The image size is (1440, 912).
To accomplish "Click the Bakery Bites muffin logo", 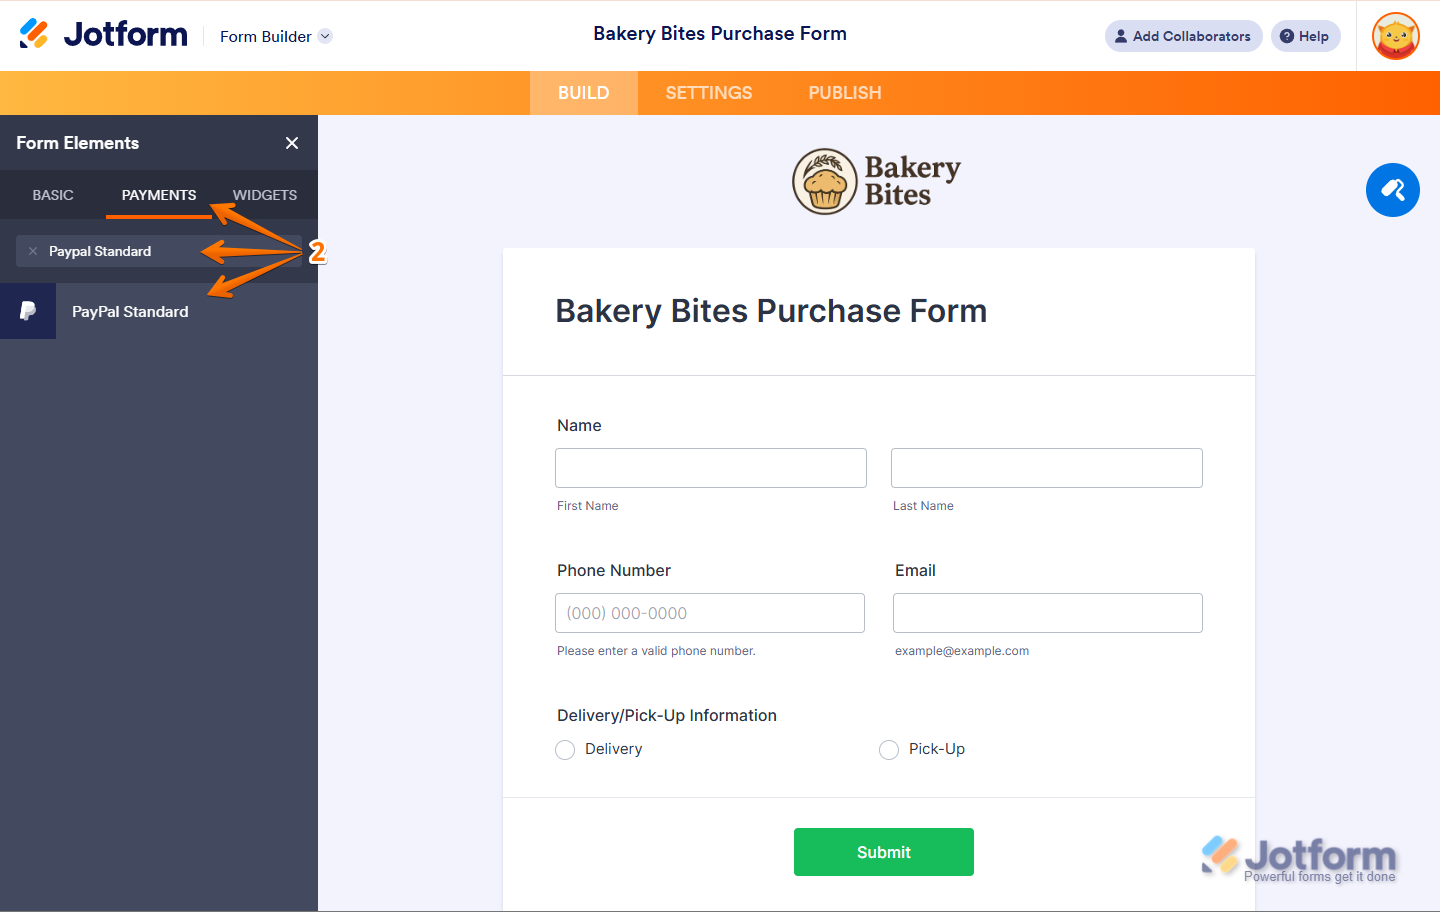I will pos(825,182).
